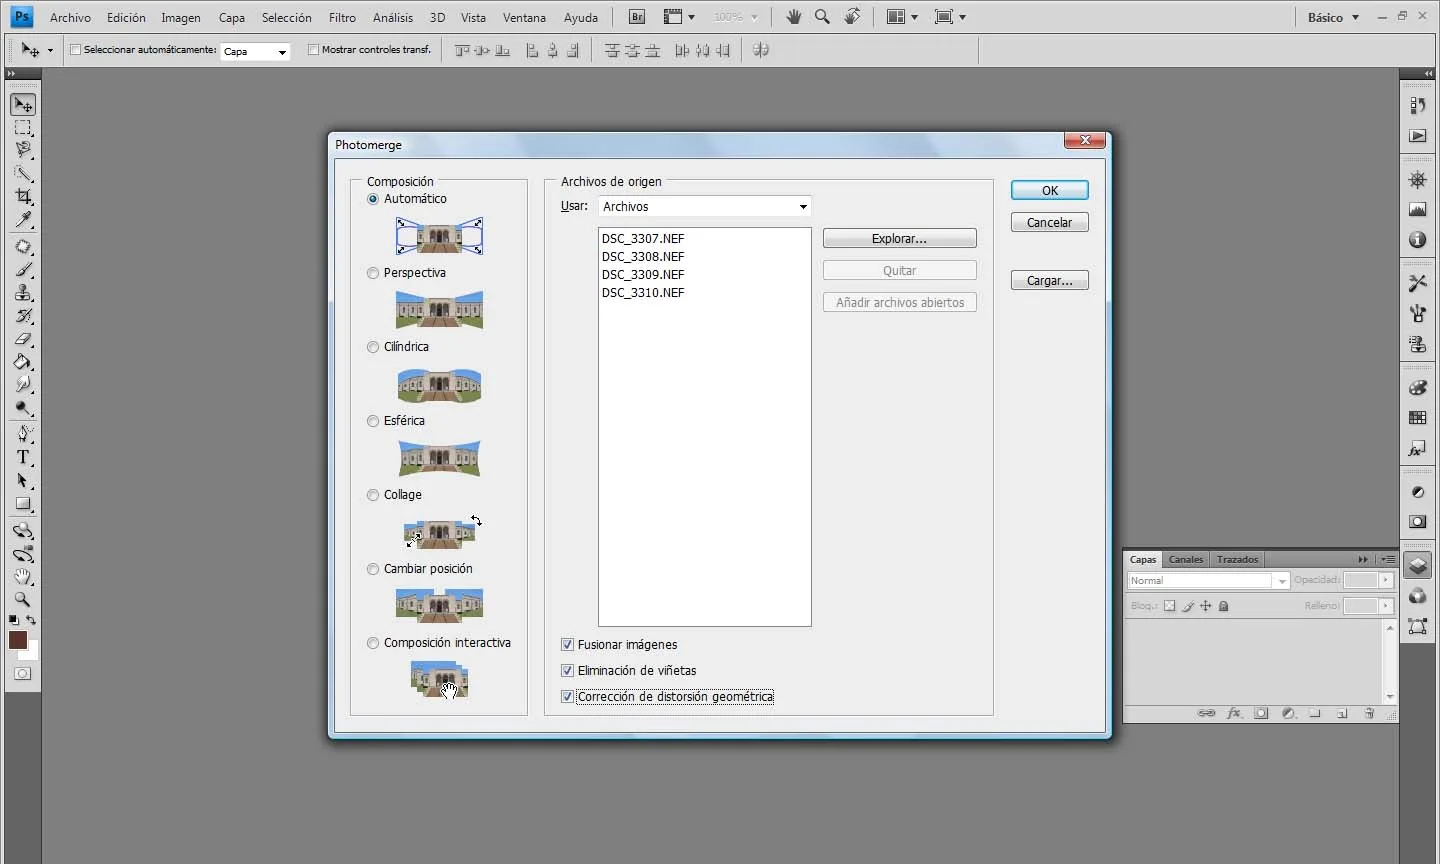
Task: Select the Lasso tool
Action: tap(23, 150)
